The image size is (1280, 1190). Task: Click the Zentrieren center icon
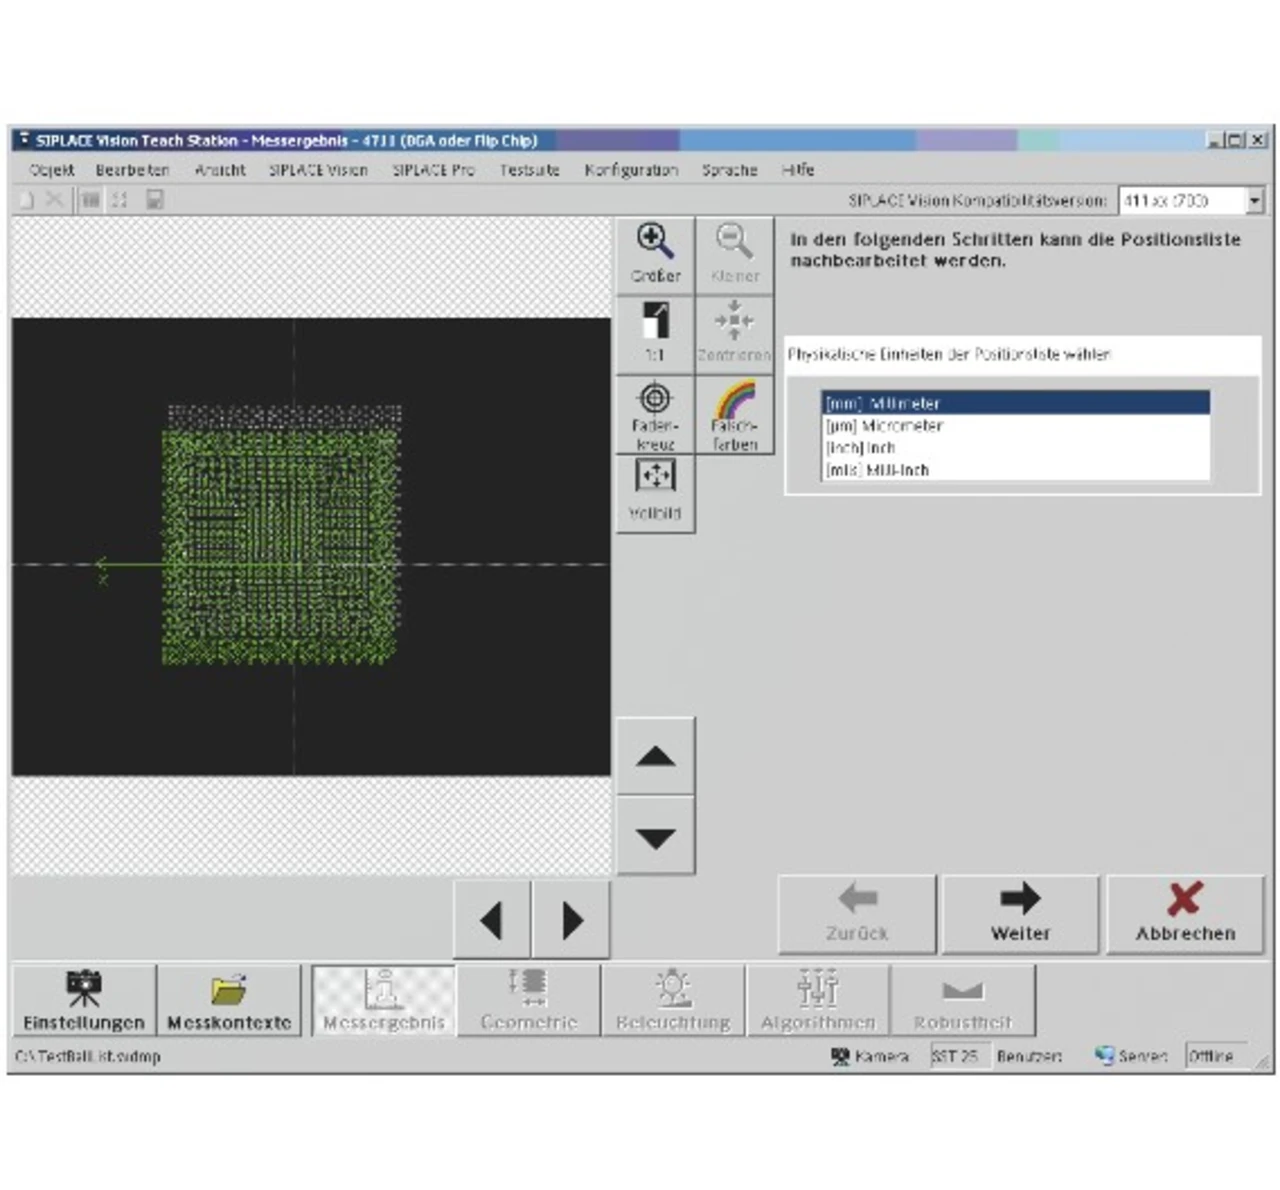tap(735, 334)
